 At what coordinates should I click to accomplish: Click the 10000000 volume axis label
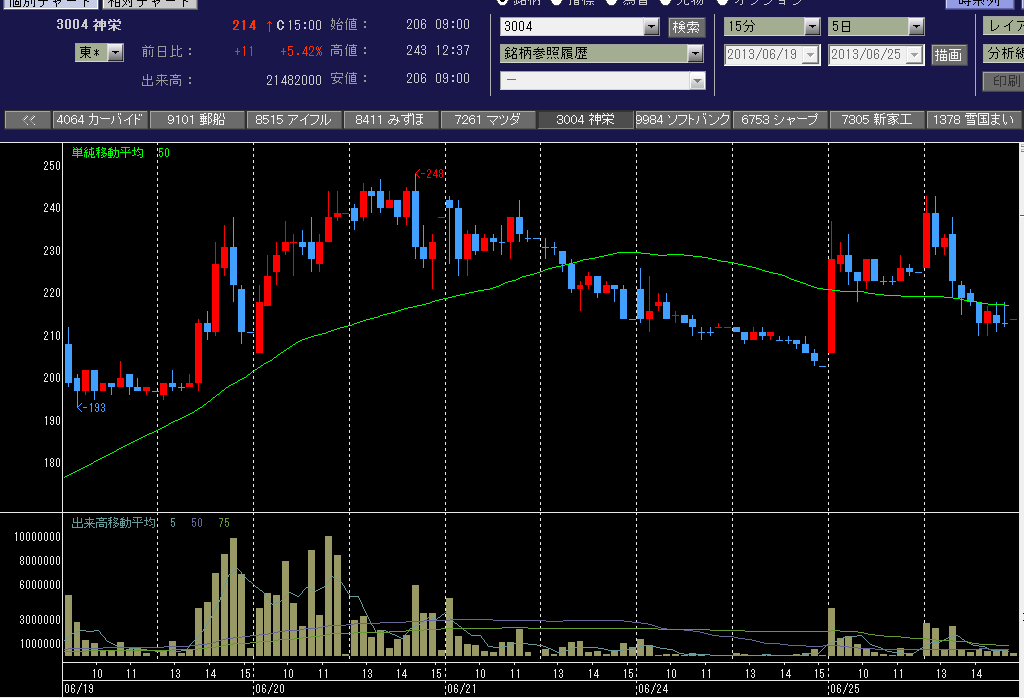pyautogui.click(x=37, y=537)
